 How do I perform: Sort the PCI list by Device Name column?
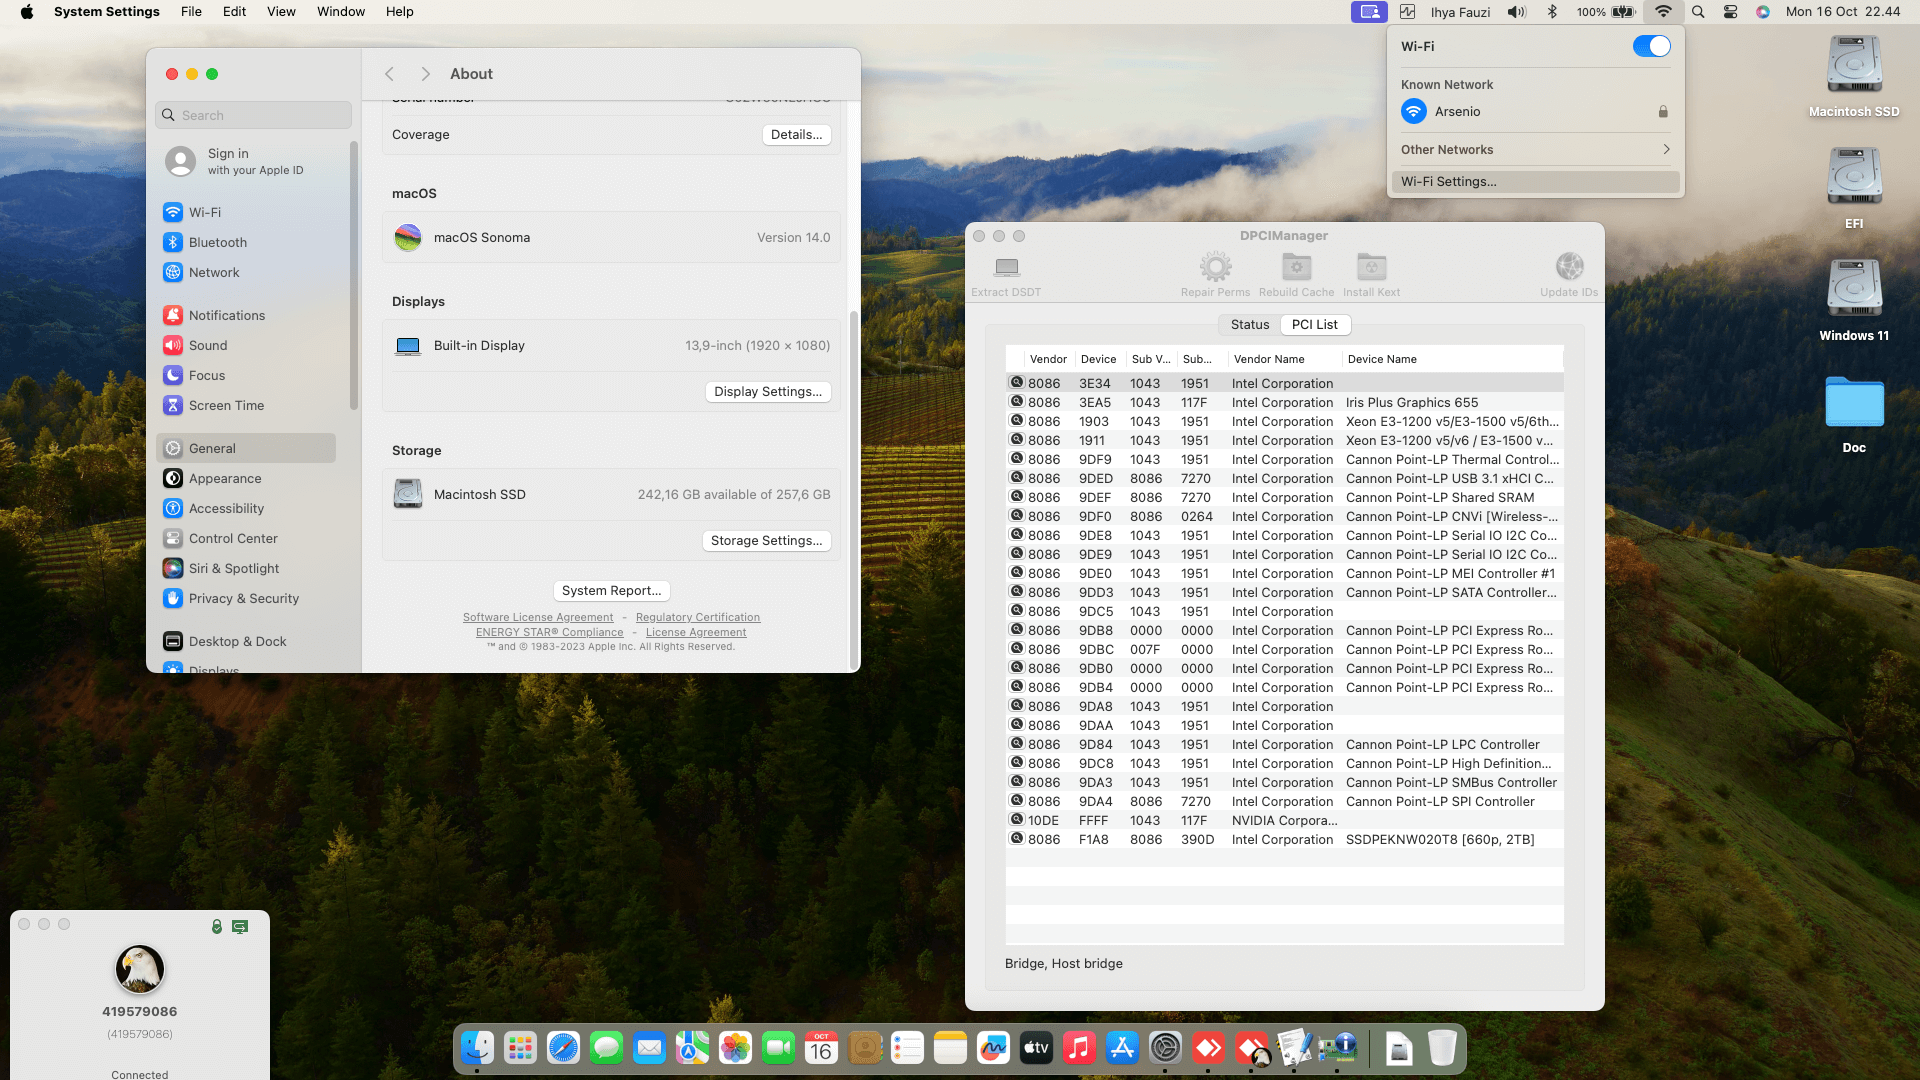[1452, 359]
